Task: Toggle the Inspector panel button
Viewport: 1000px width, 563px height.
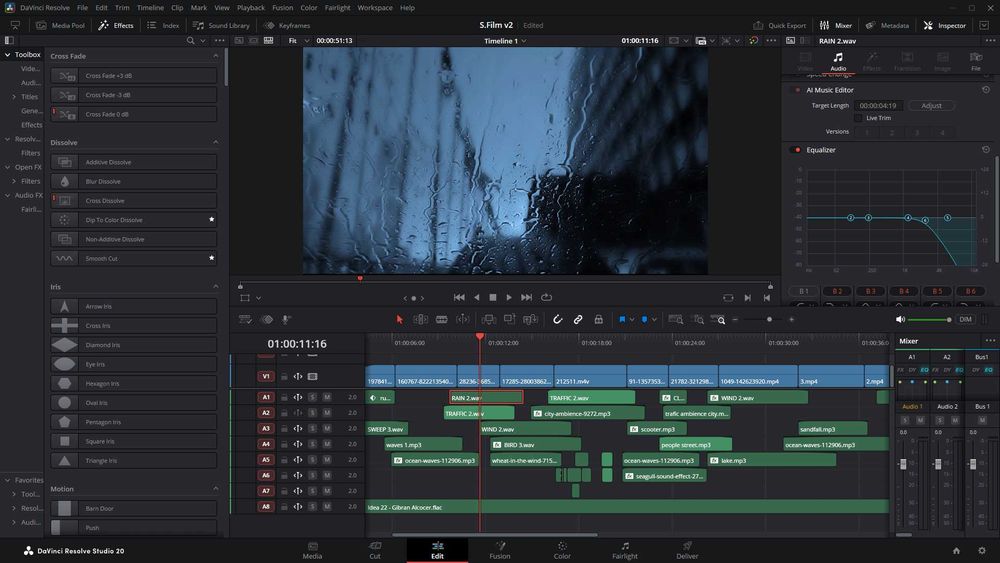Action: 945,26
